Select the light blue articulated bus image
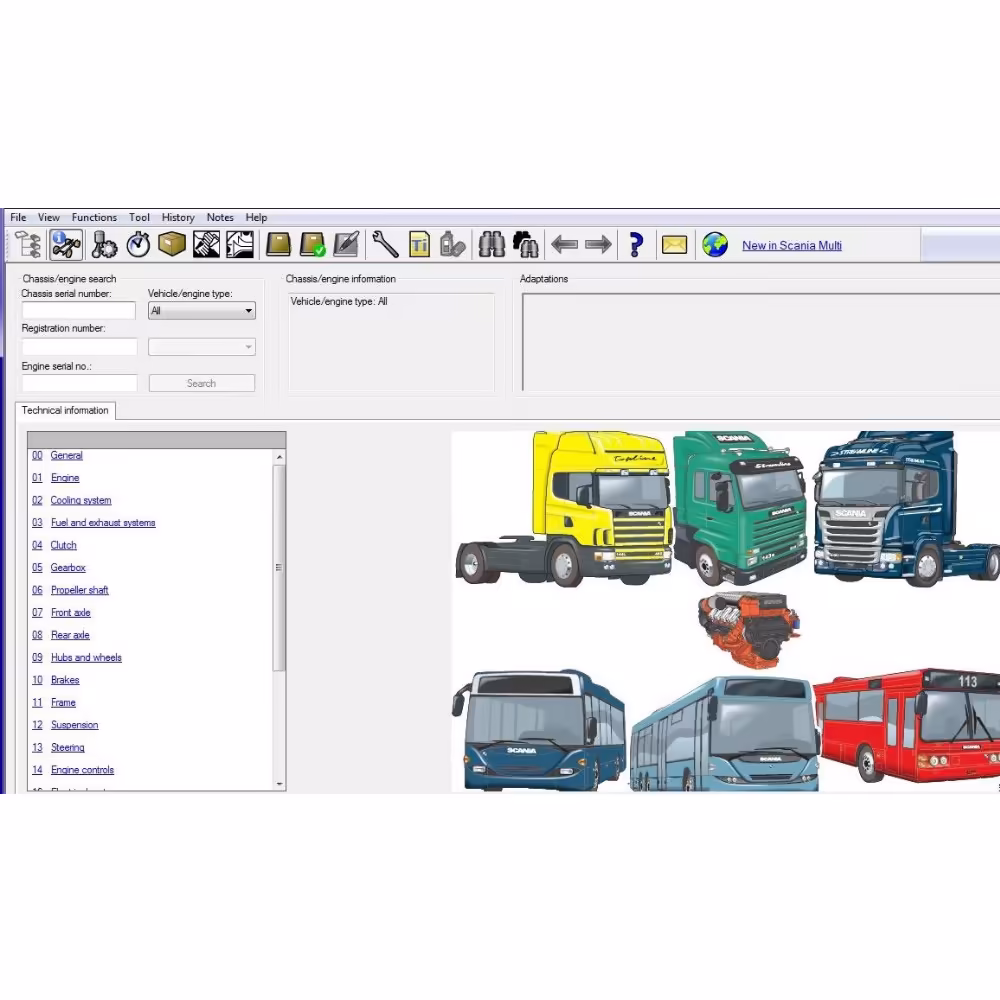The width and height of the screenshot is (1000, 1000). coord(724,733)
